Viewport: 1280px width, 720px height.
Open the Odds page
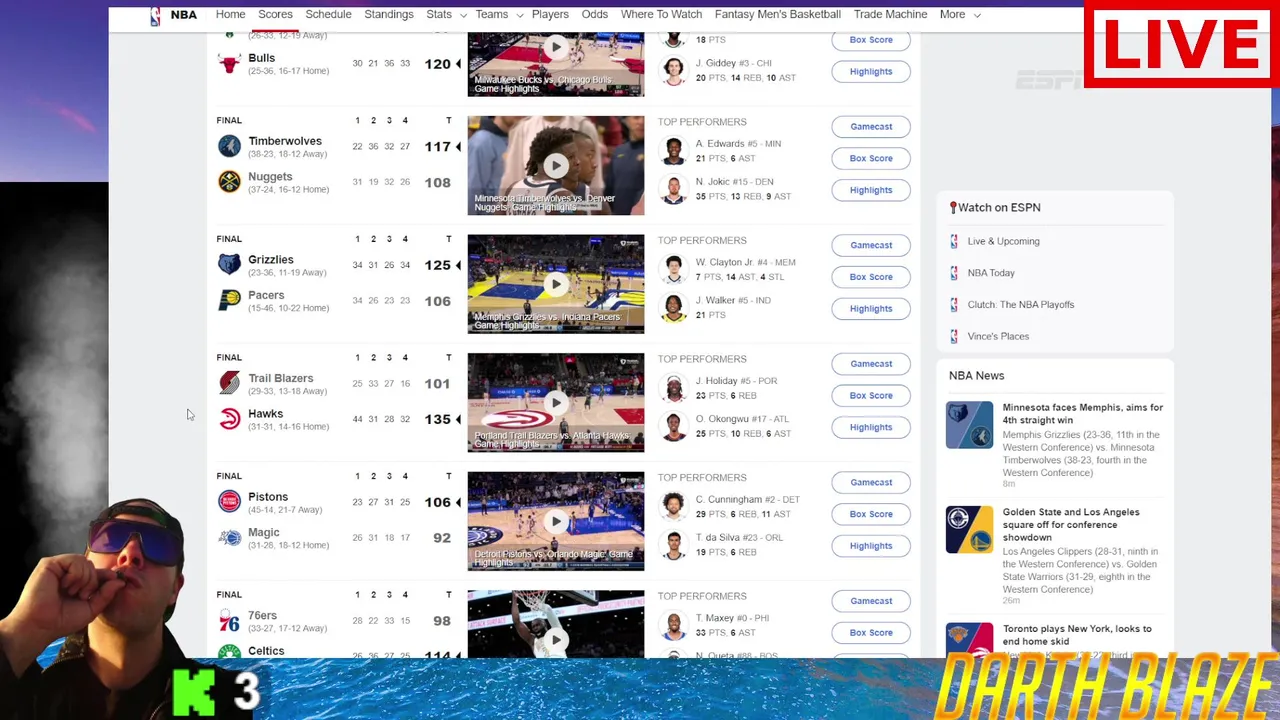(x=595, y=15)
